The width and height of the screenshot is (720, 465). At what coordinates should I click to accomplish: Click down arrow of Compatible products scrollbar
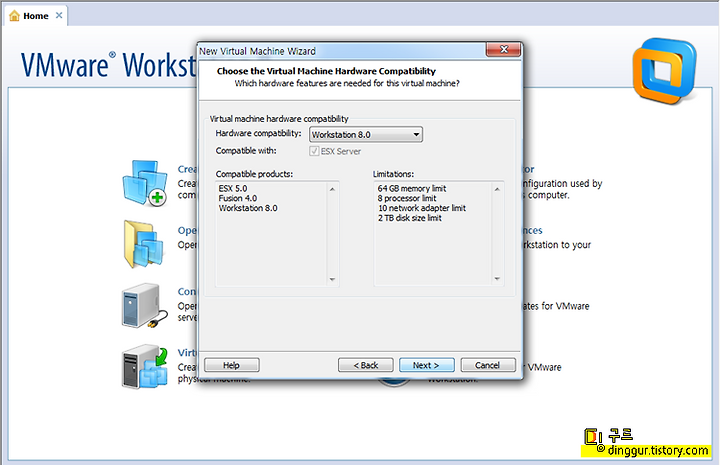point(332,279)
